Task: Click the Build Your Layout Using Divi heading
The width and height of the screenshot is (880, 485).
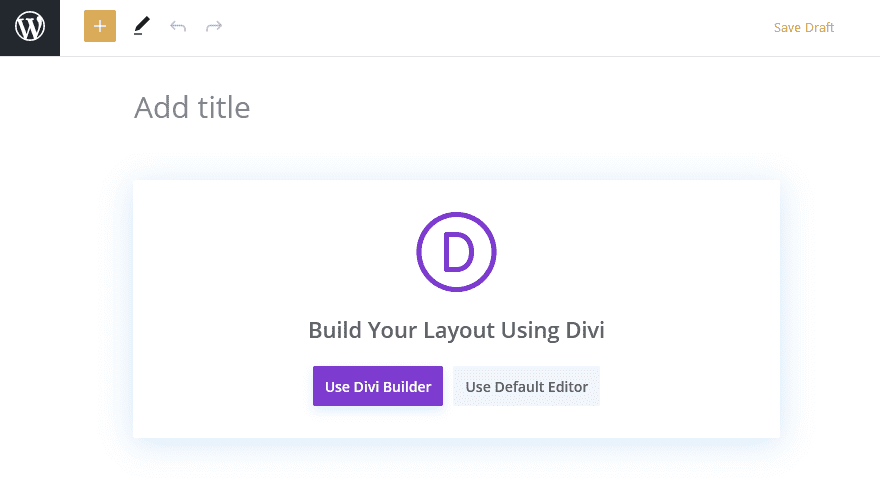Action: click(x=456, y=330)
